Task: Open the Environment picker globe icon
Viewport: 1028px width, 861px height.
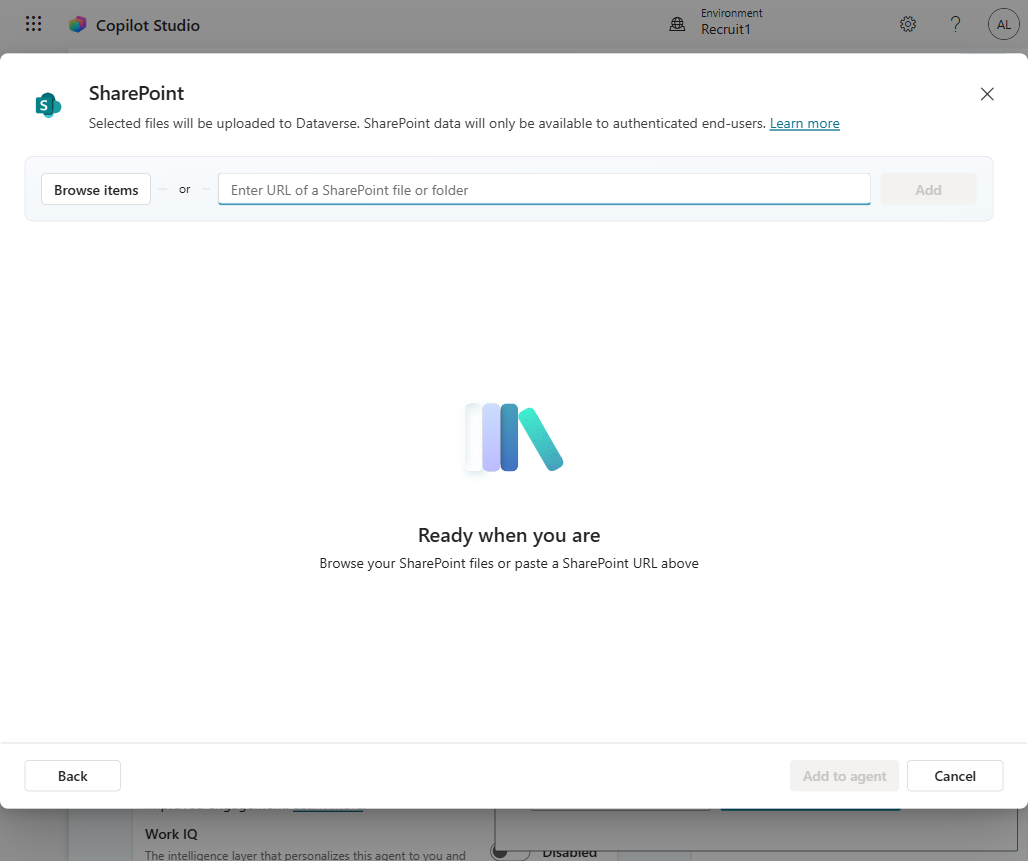Action: pyautogui.click(x=677, y=25)
